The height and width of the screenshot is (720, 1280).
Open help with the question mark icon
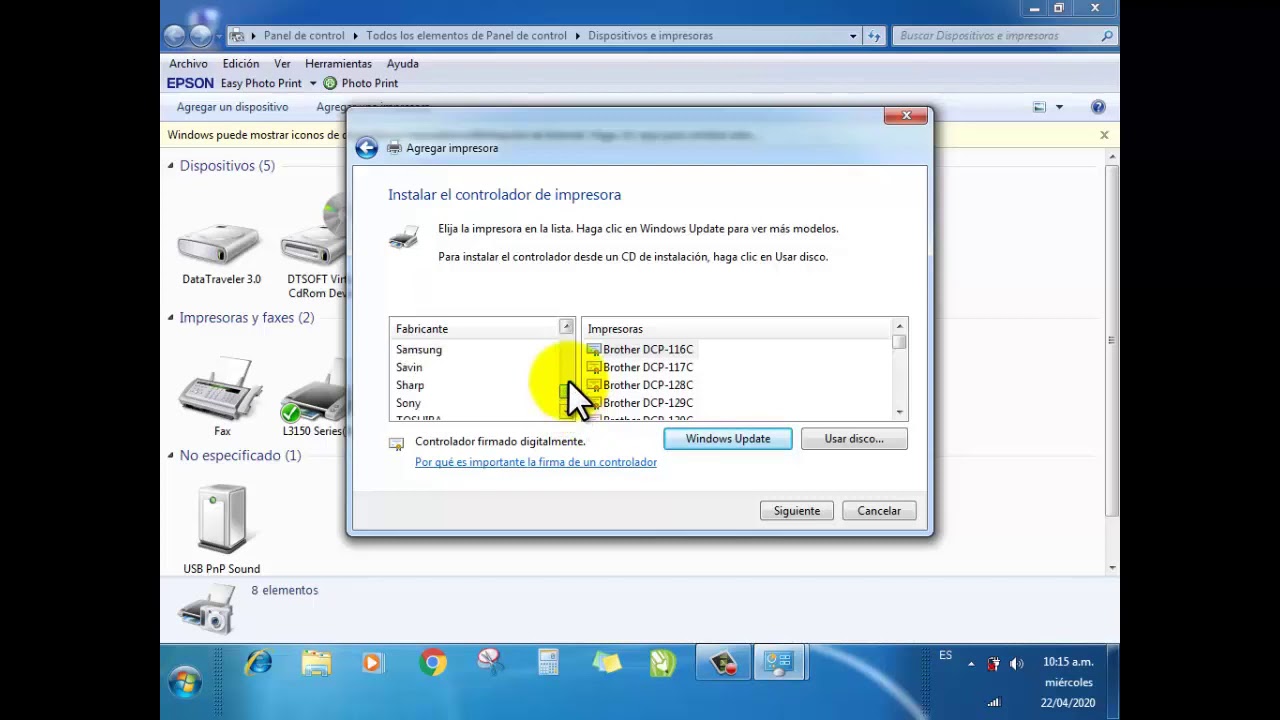1098,107
